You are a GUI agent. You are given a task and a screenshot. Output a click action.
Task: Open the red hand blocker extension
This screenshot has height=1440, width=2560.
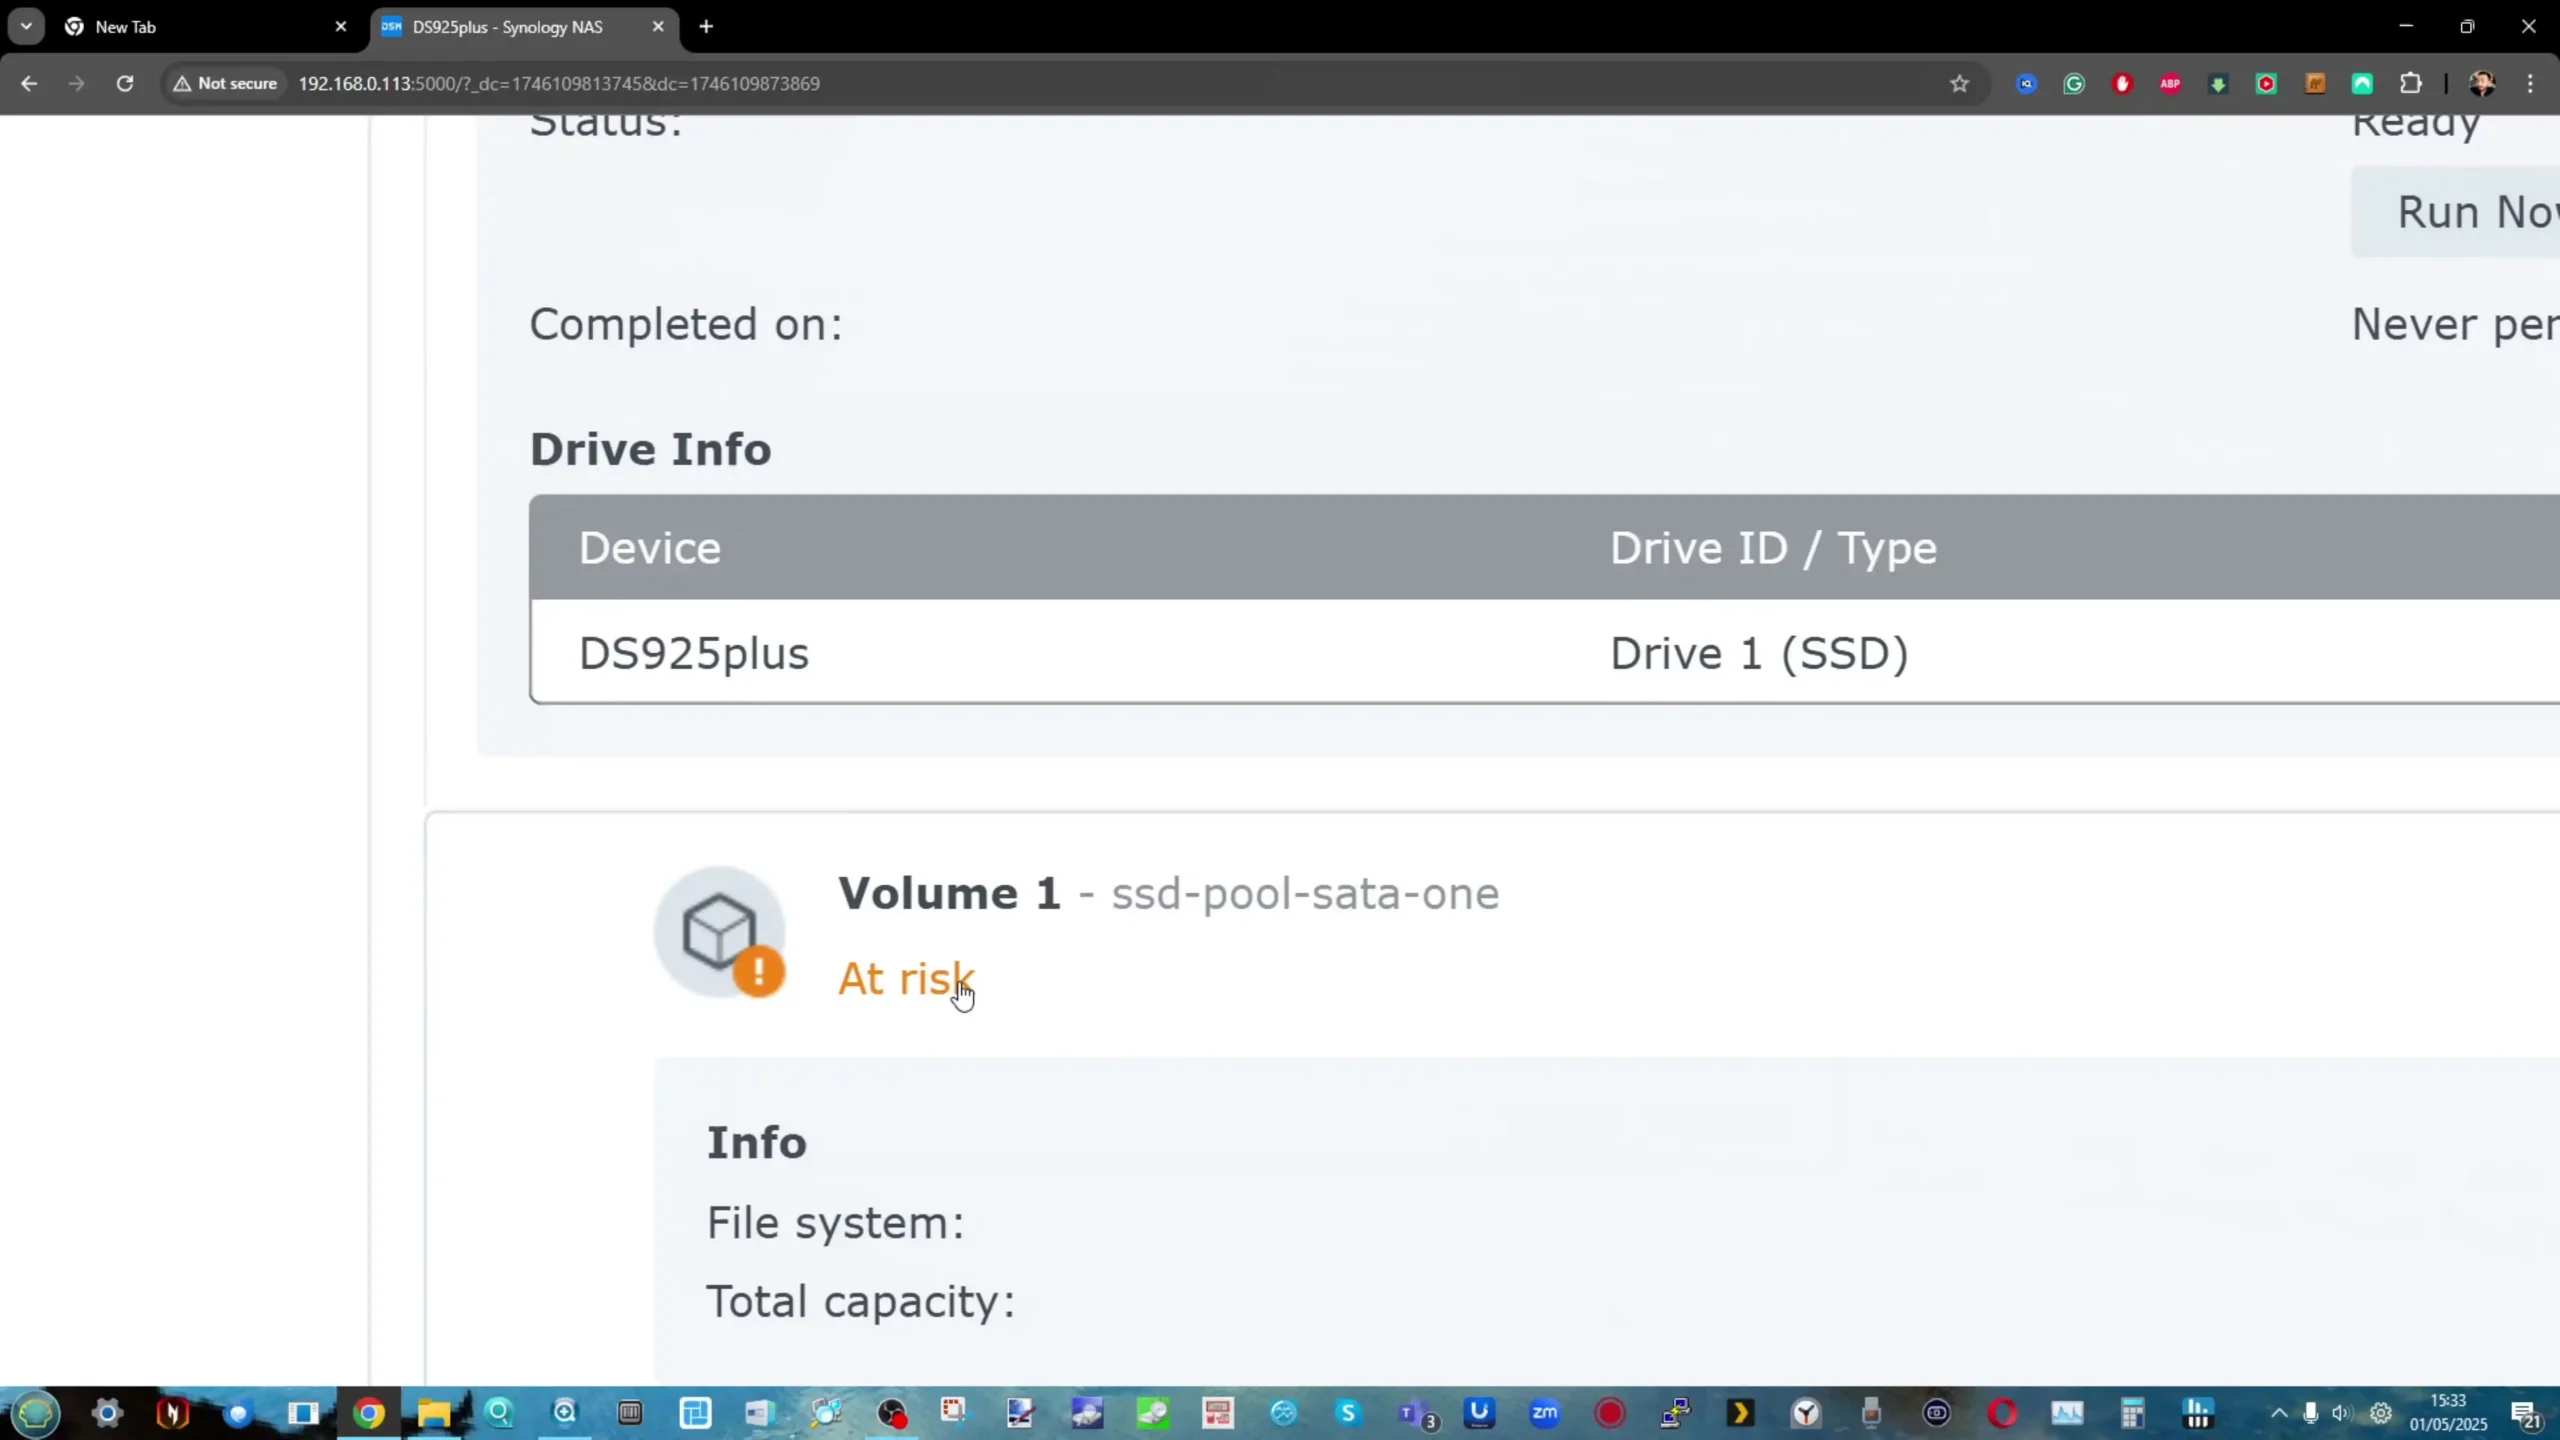pyautogui.click(x=2122, y=83)
